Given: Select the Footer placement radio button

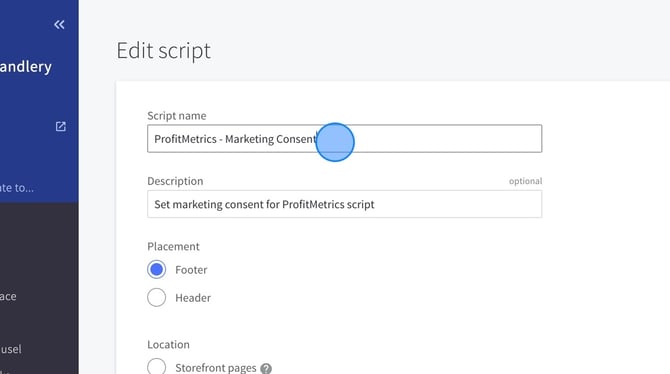Looking at the screenshot, I should [156, 270].
